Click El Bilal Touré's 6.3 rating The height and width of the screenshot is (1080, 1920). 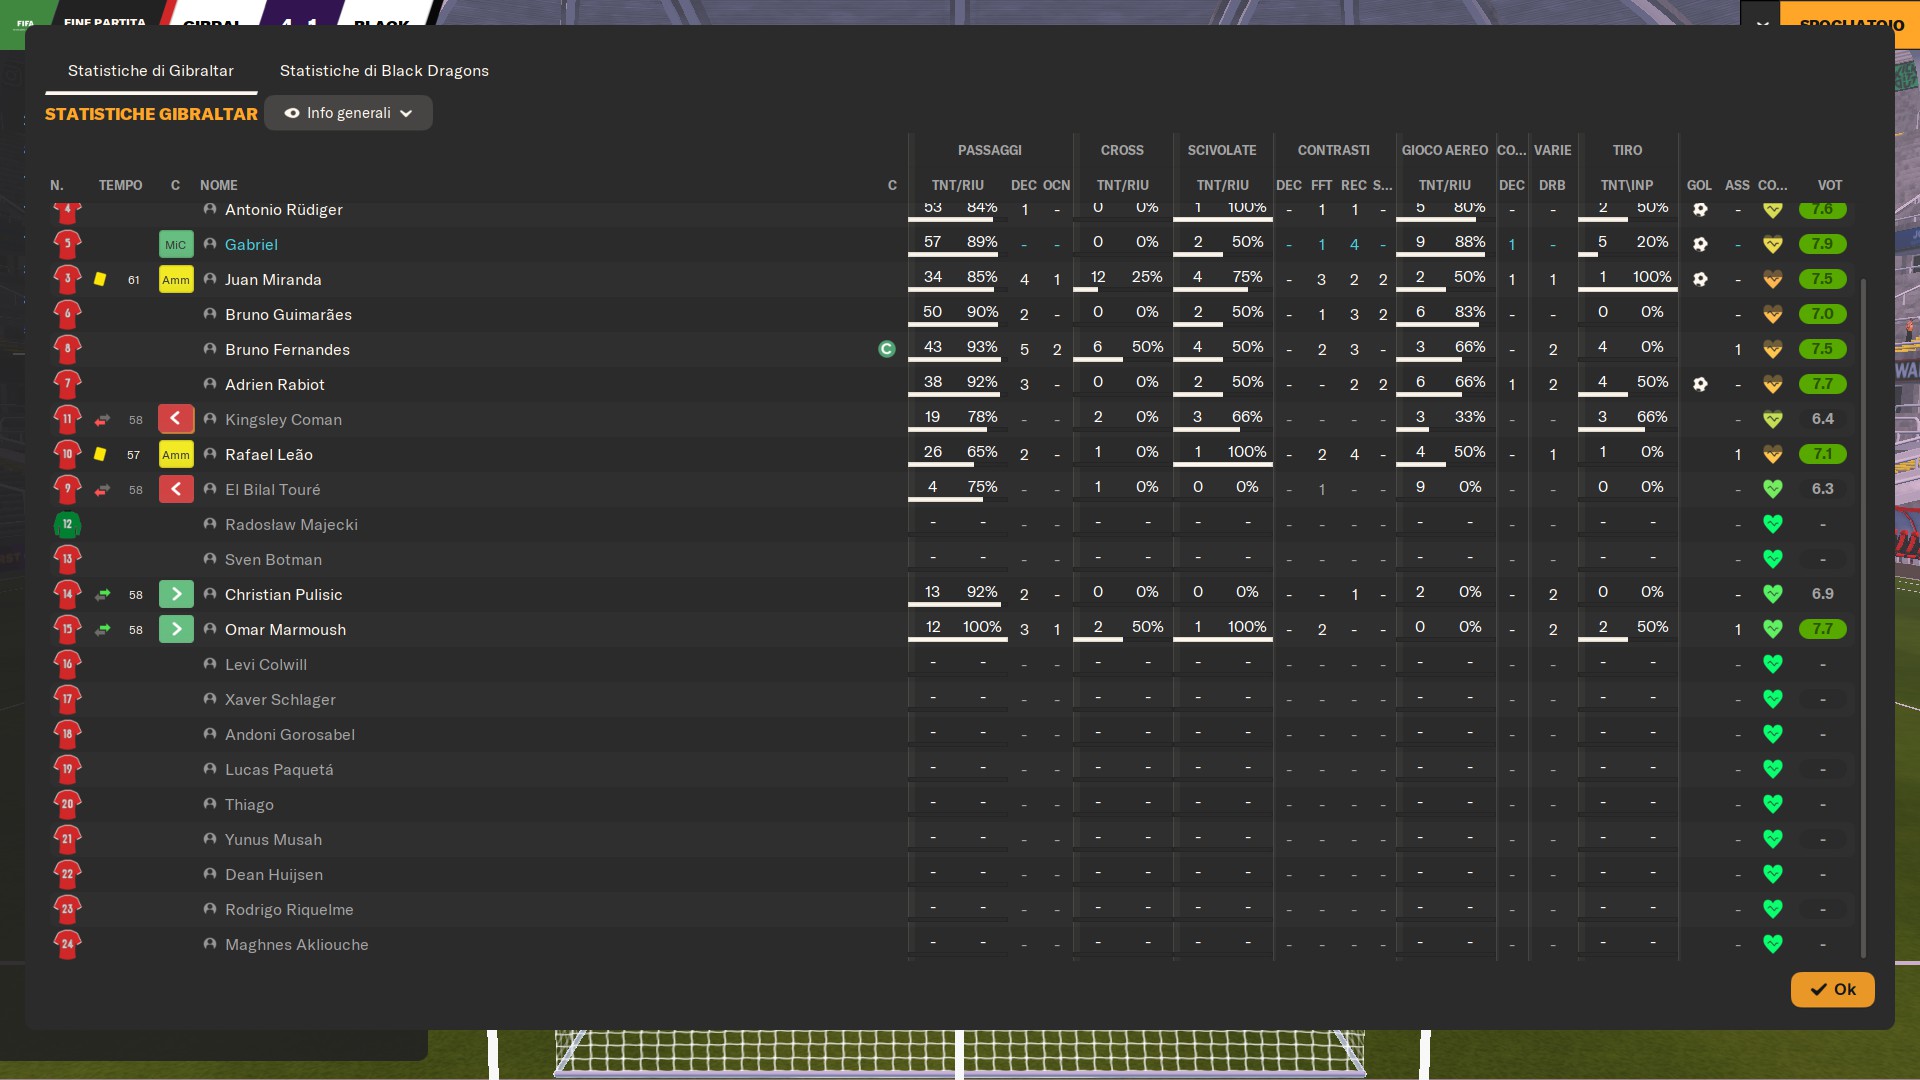[1822, 489]
